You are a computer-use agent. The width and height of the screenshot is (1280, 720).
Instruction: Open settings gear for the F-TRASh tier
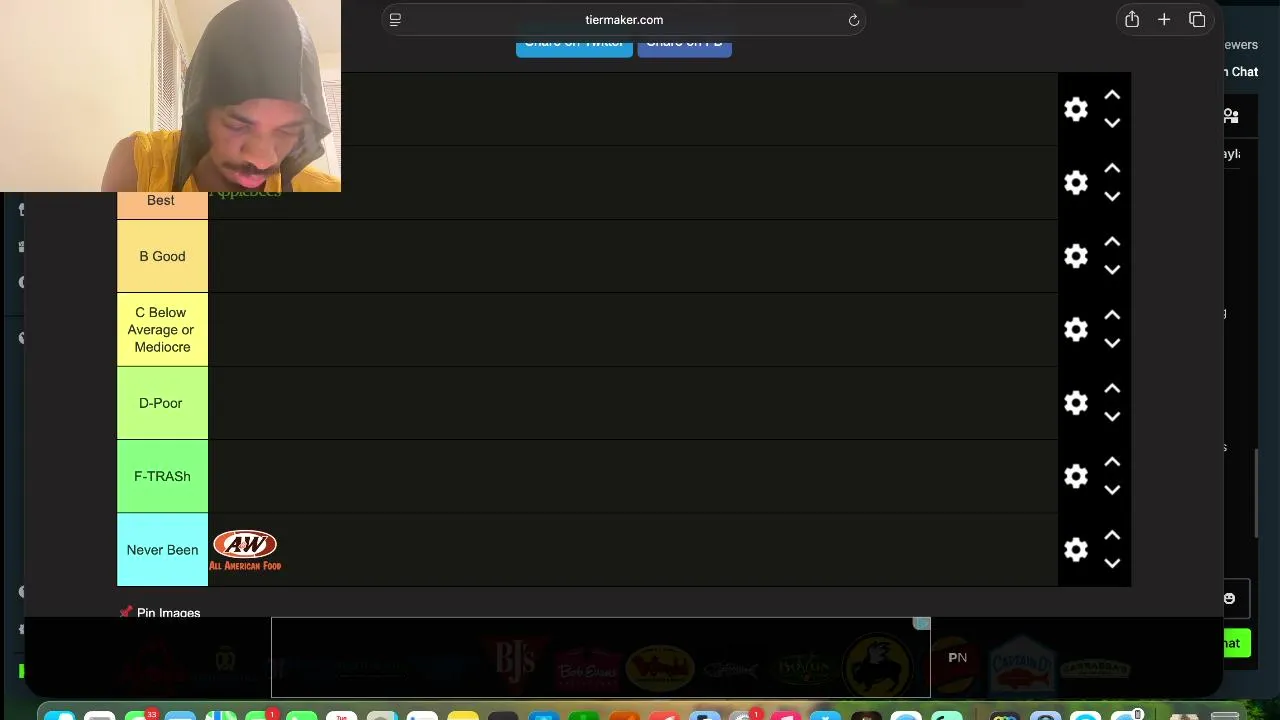tap(1076, 476)
